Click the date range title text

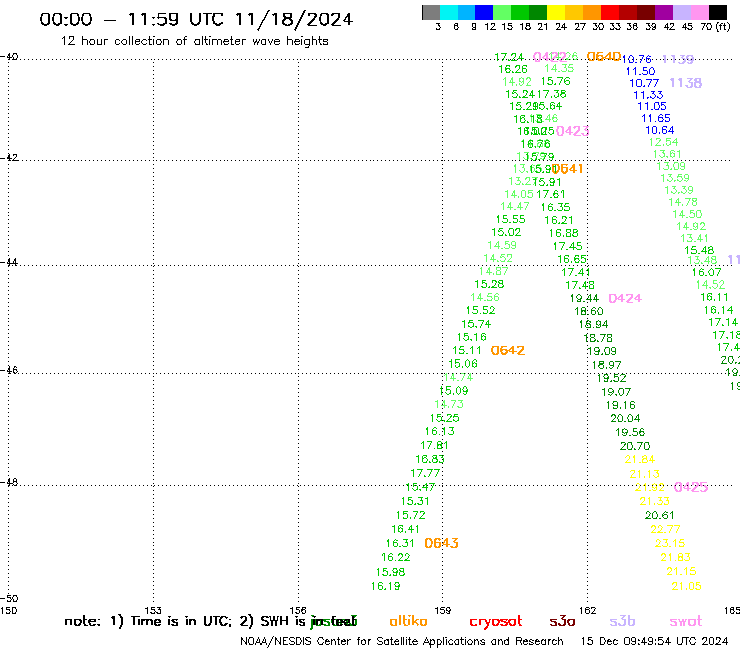(196, 19)
